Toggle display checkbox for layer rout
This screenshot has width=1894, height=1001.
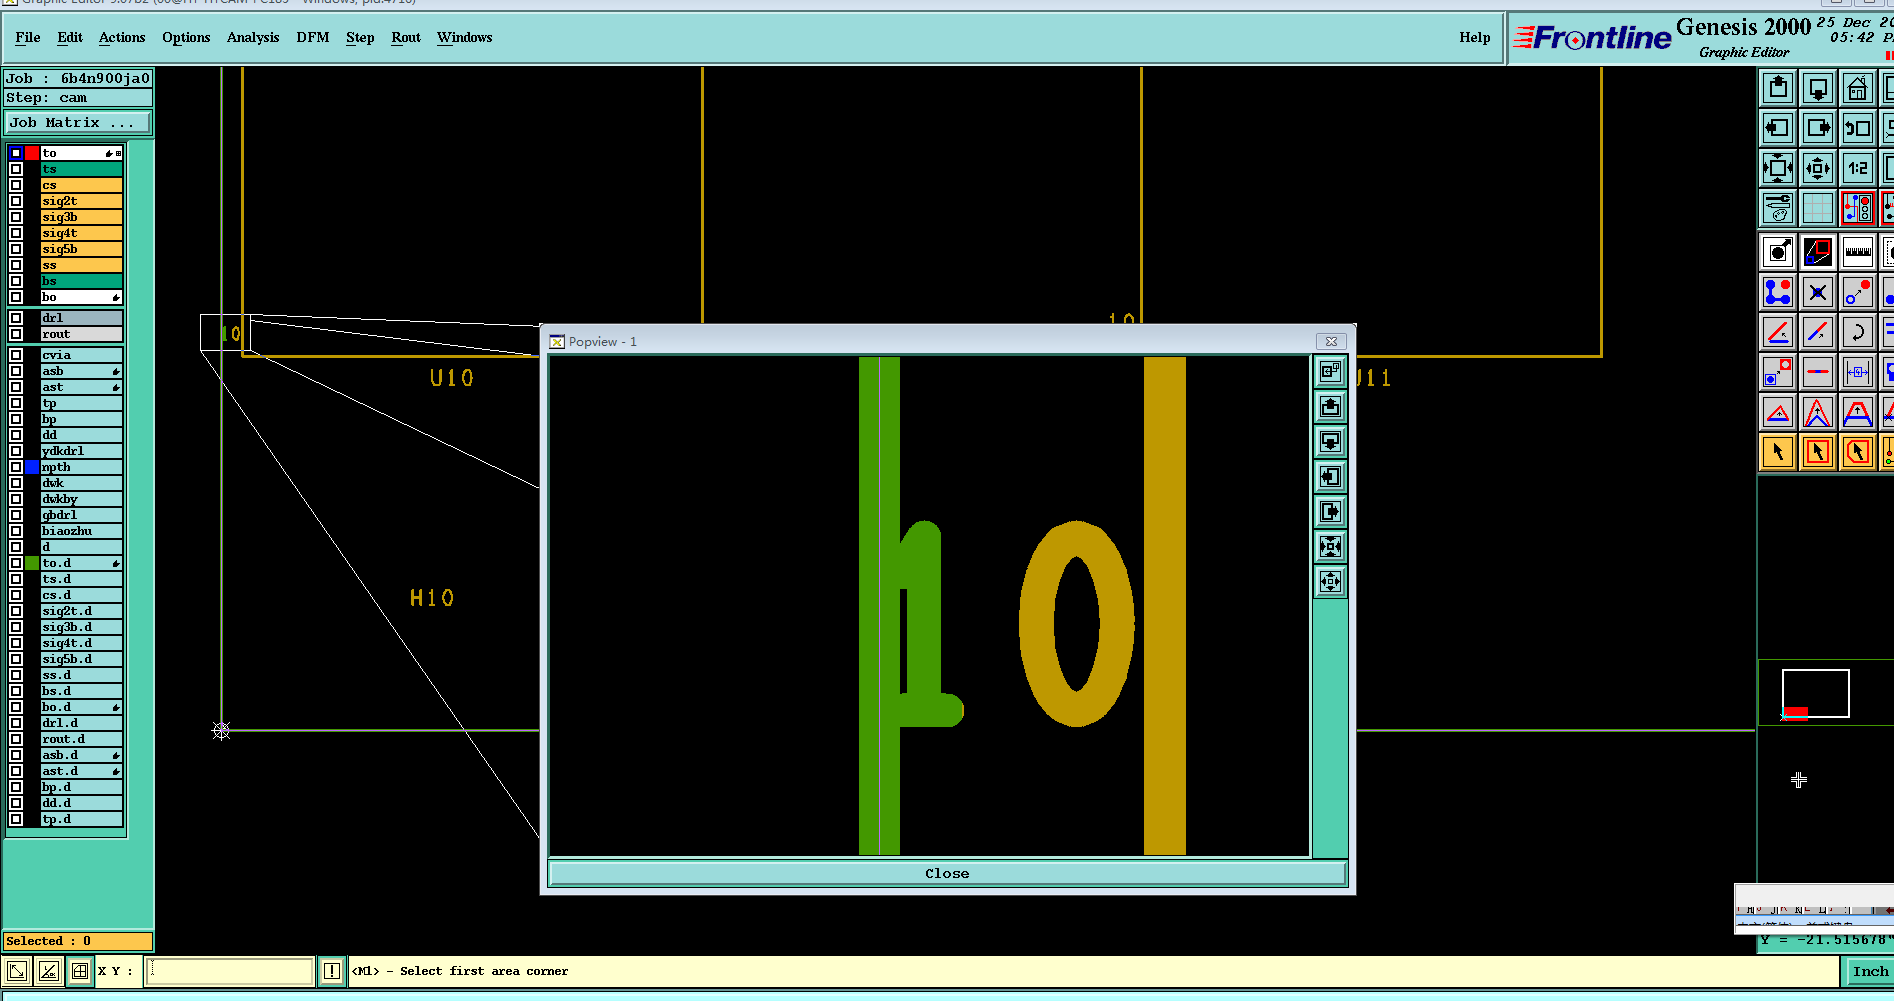point(16,334)
